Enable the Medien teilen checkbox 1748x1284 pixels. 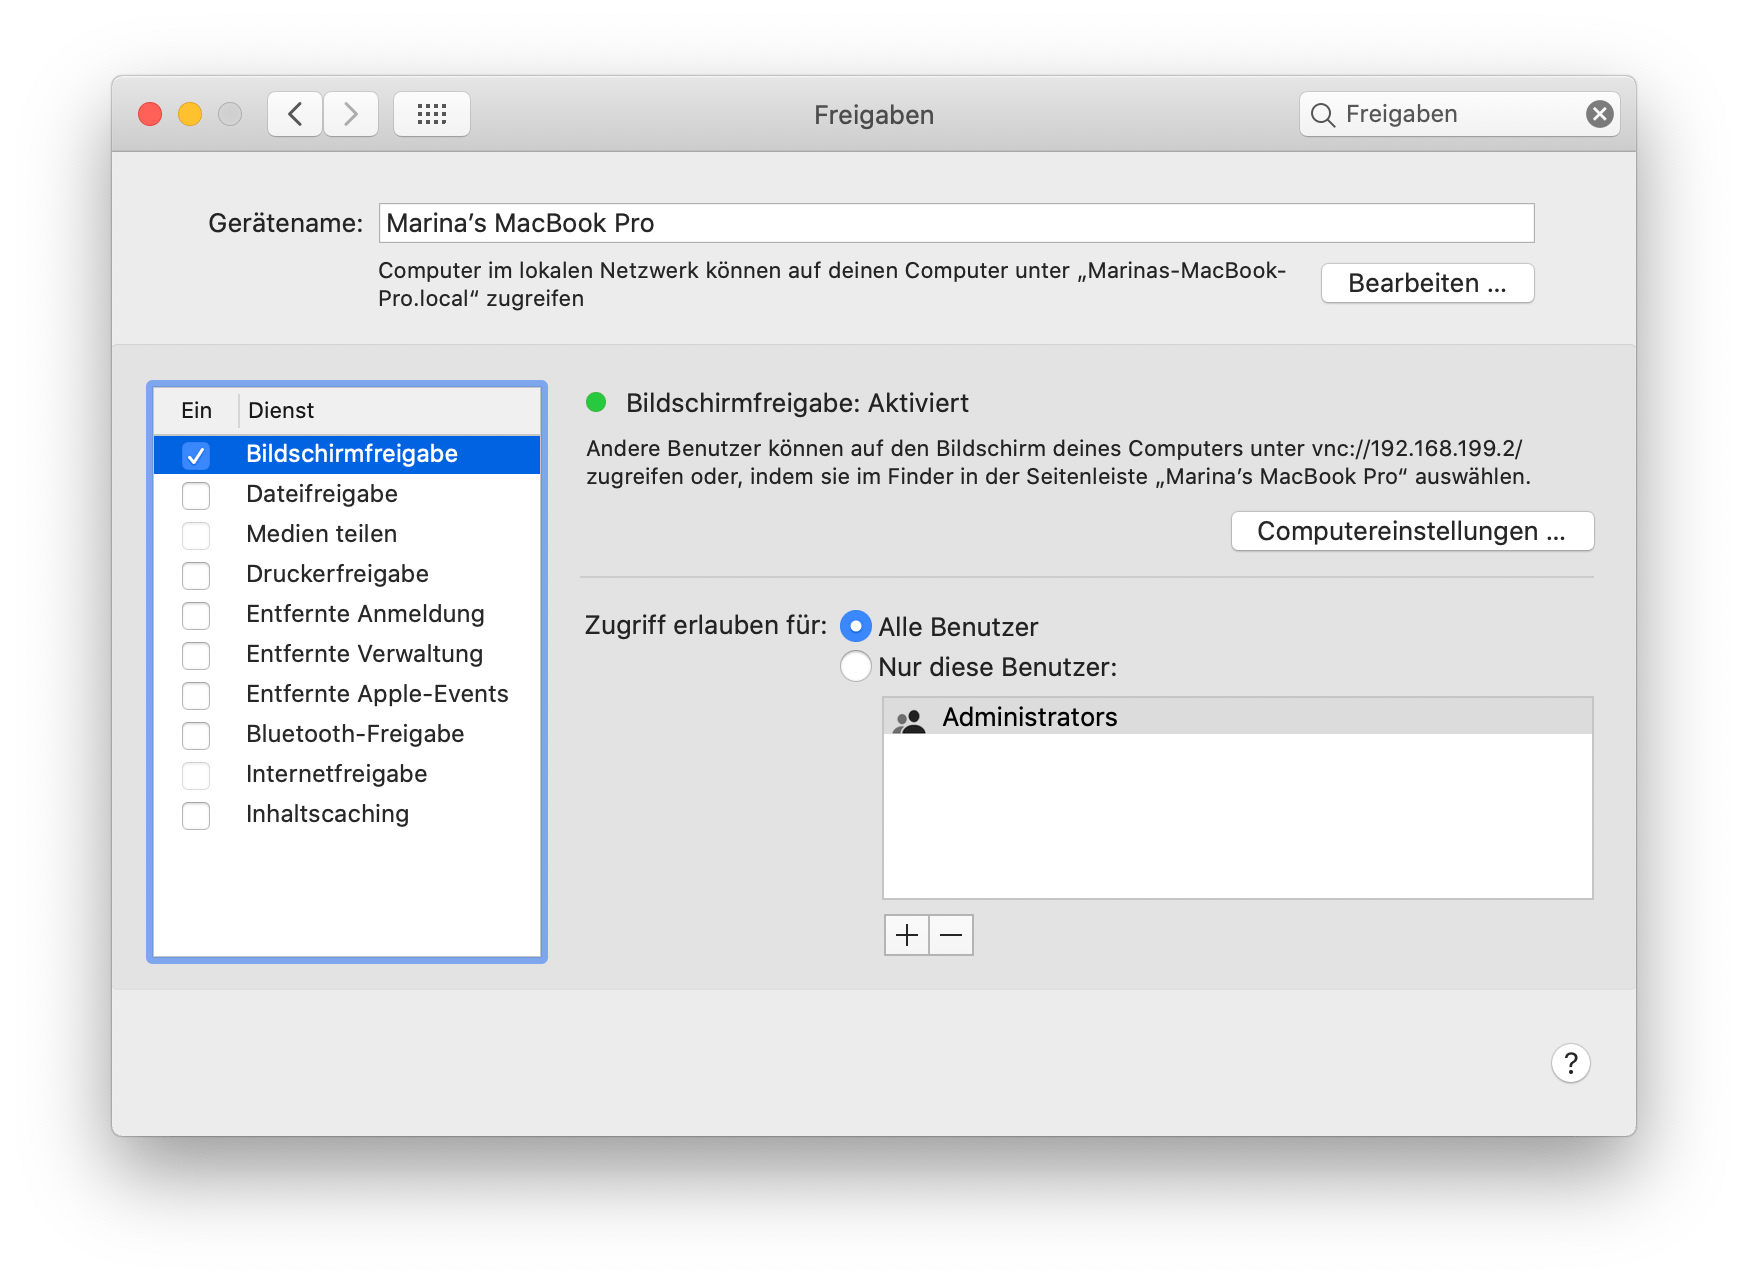[x=196, y=535]
